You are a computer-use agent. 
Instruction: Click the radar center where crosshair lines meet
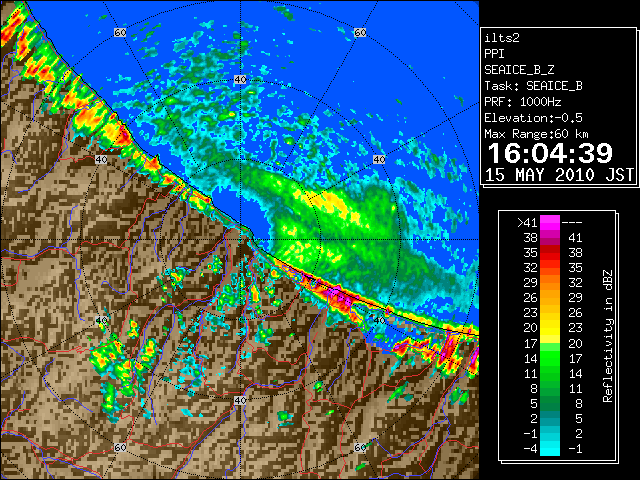tap(240, 240)
